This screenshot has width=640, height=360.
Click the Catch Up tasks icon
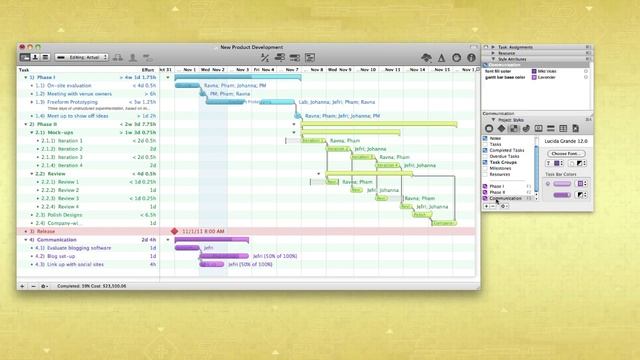pos(280,58)
